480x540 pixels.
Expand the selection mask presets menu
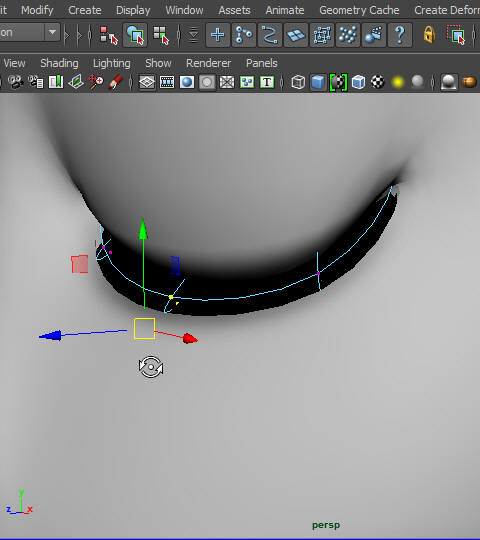coord(194,35)
